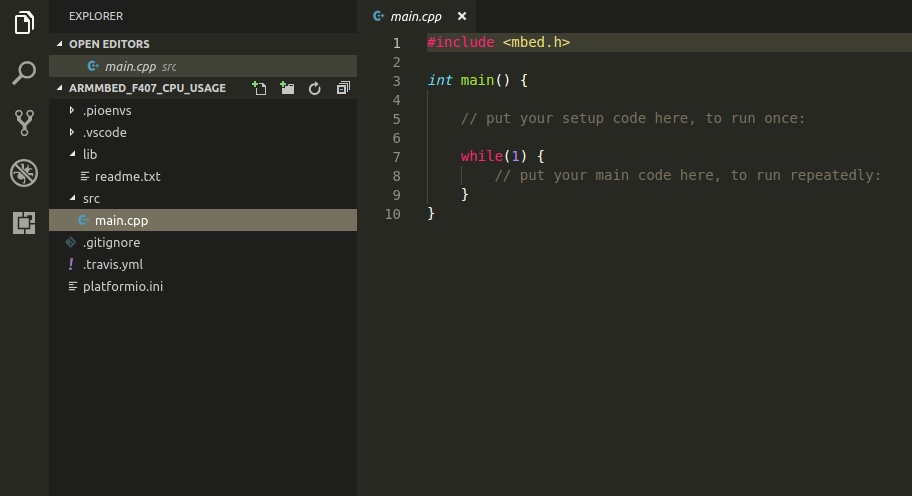Select the .vscode folder name

click(x=105, y=133)
